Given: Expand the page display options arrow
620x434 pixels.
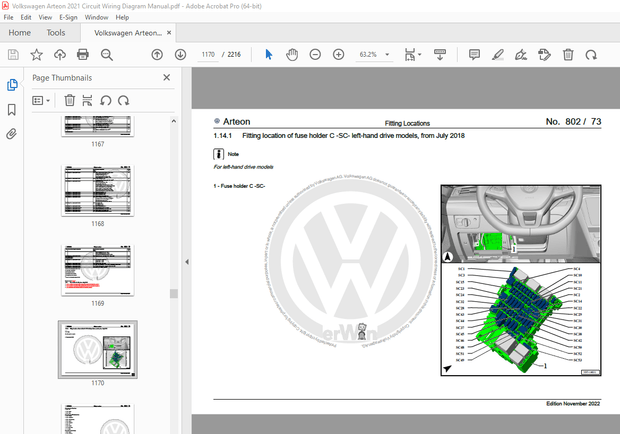Looking at the screenshot, I should 420,55.
